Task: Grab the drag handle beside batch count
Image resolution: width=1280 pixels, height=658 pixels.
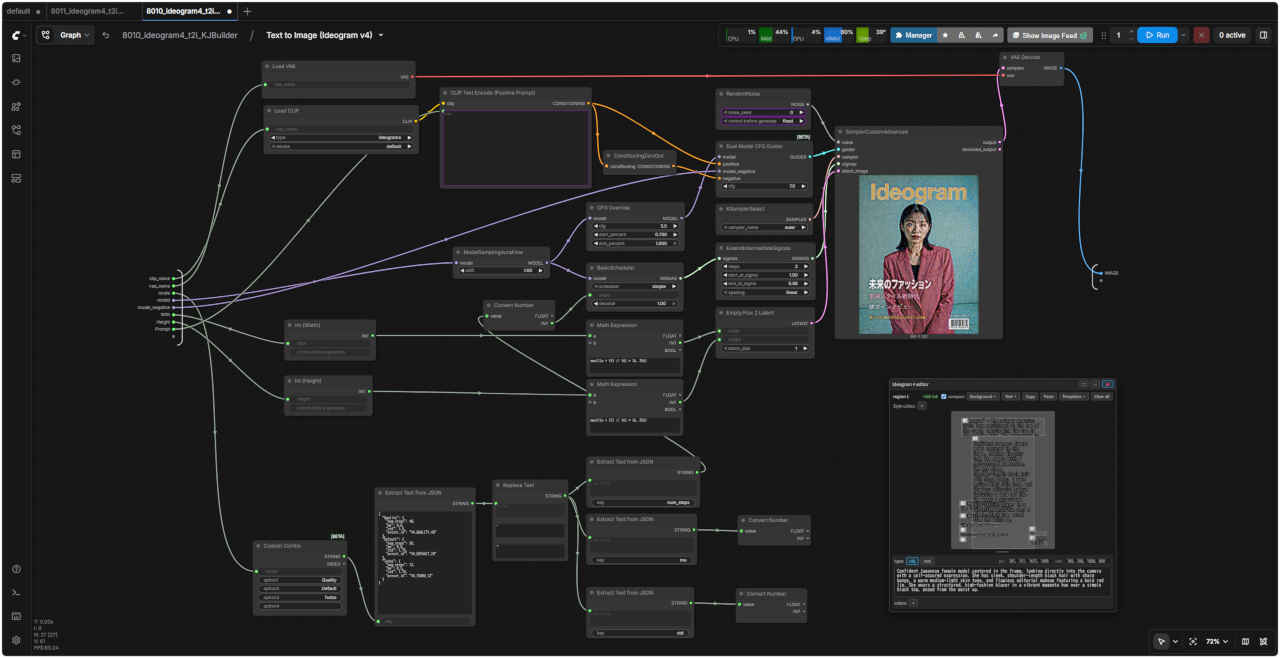Action: click(x=1104, y=35)
